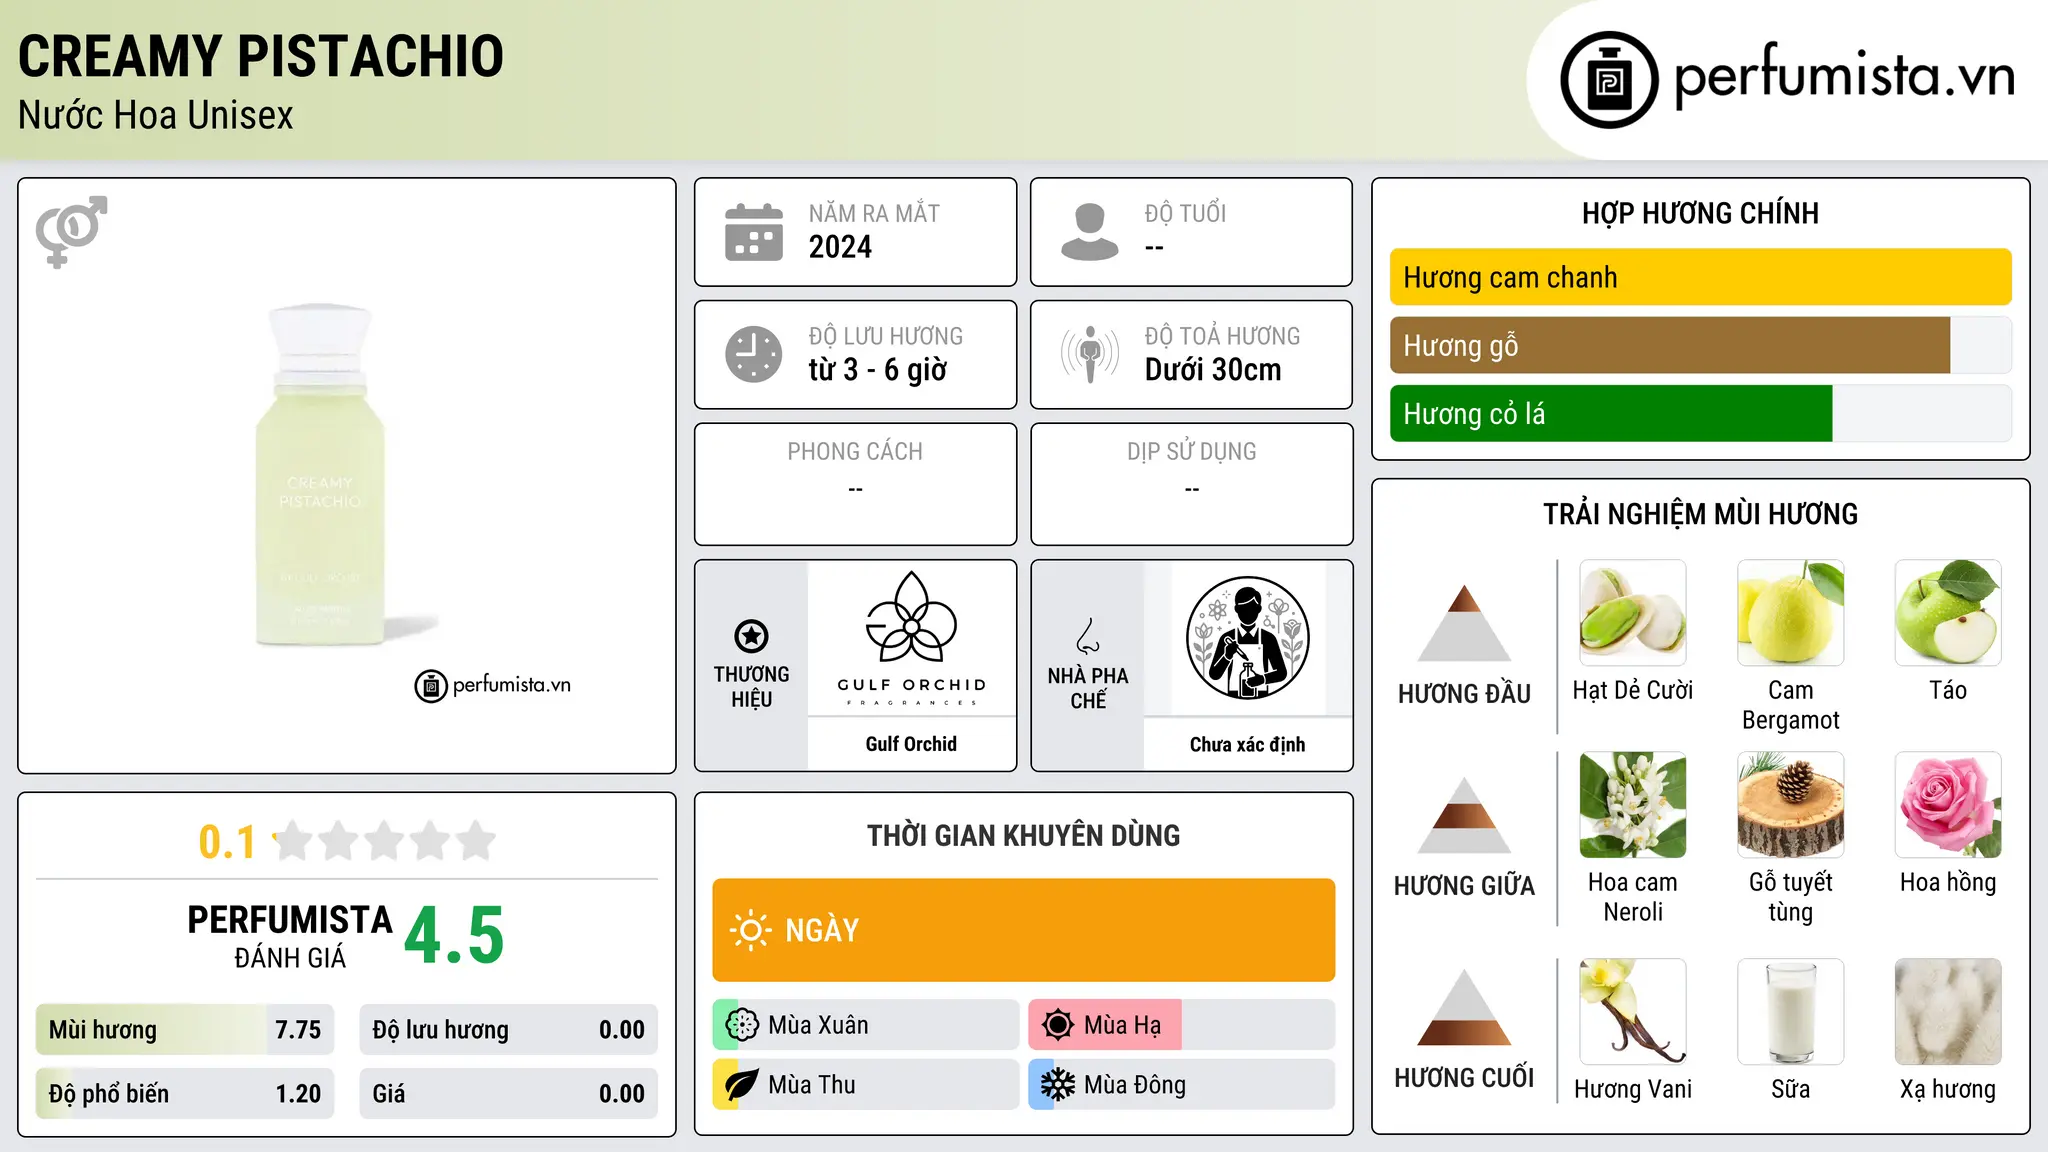The width and height of the screenshot is (2048, 1152).
Task: Open the neroli blossom note image
Action: (1633, 805)
